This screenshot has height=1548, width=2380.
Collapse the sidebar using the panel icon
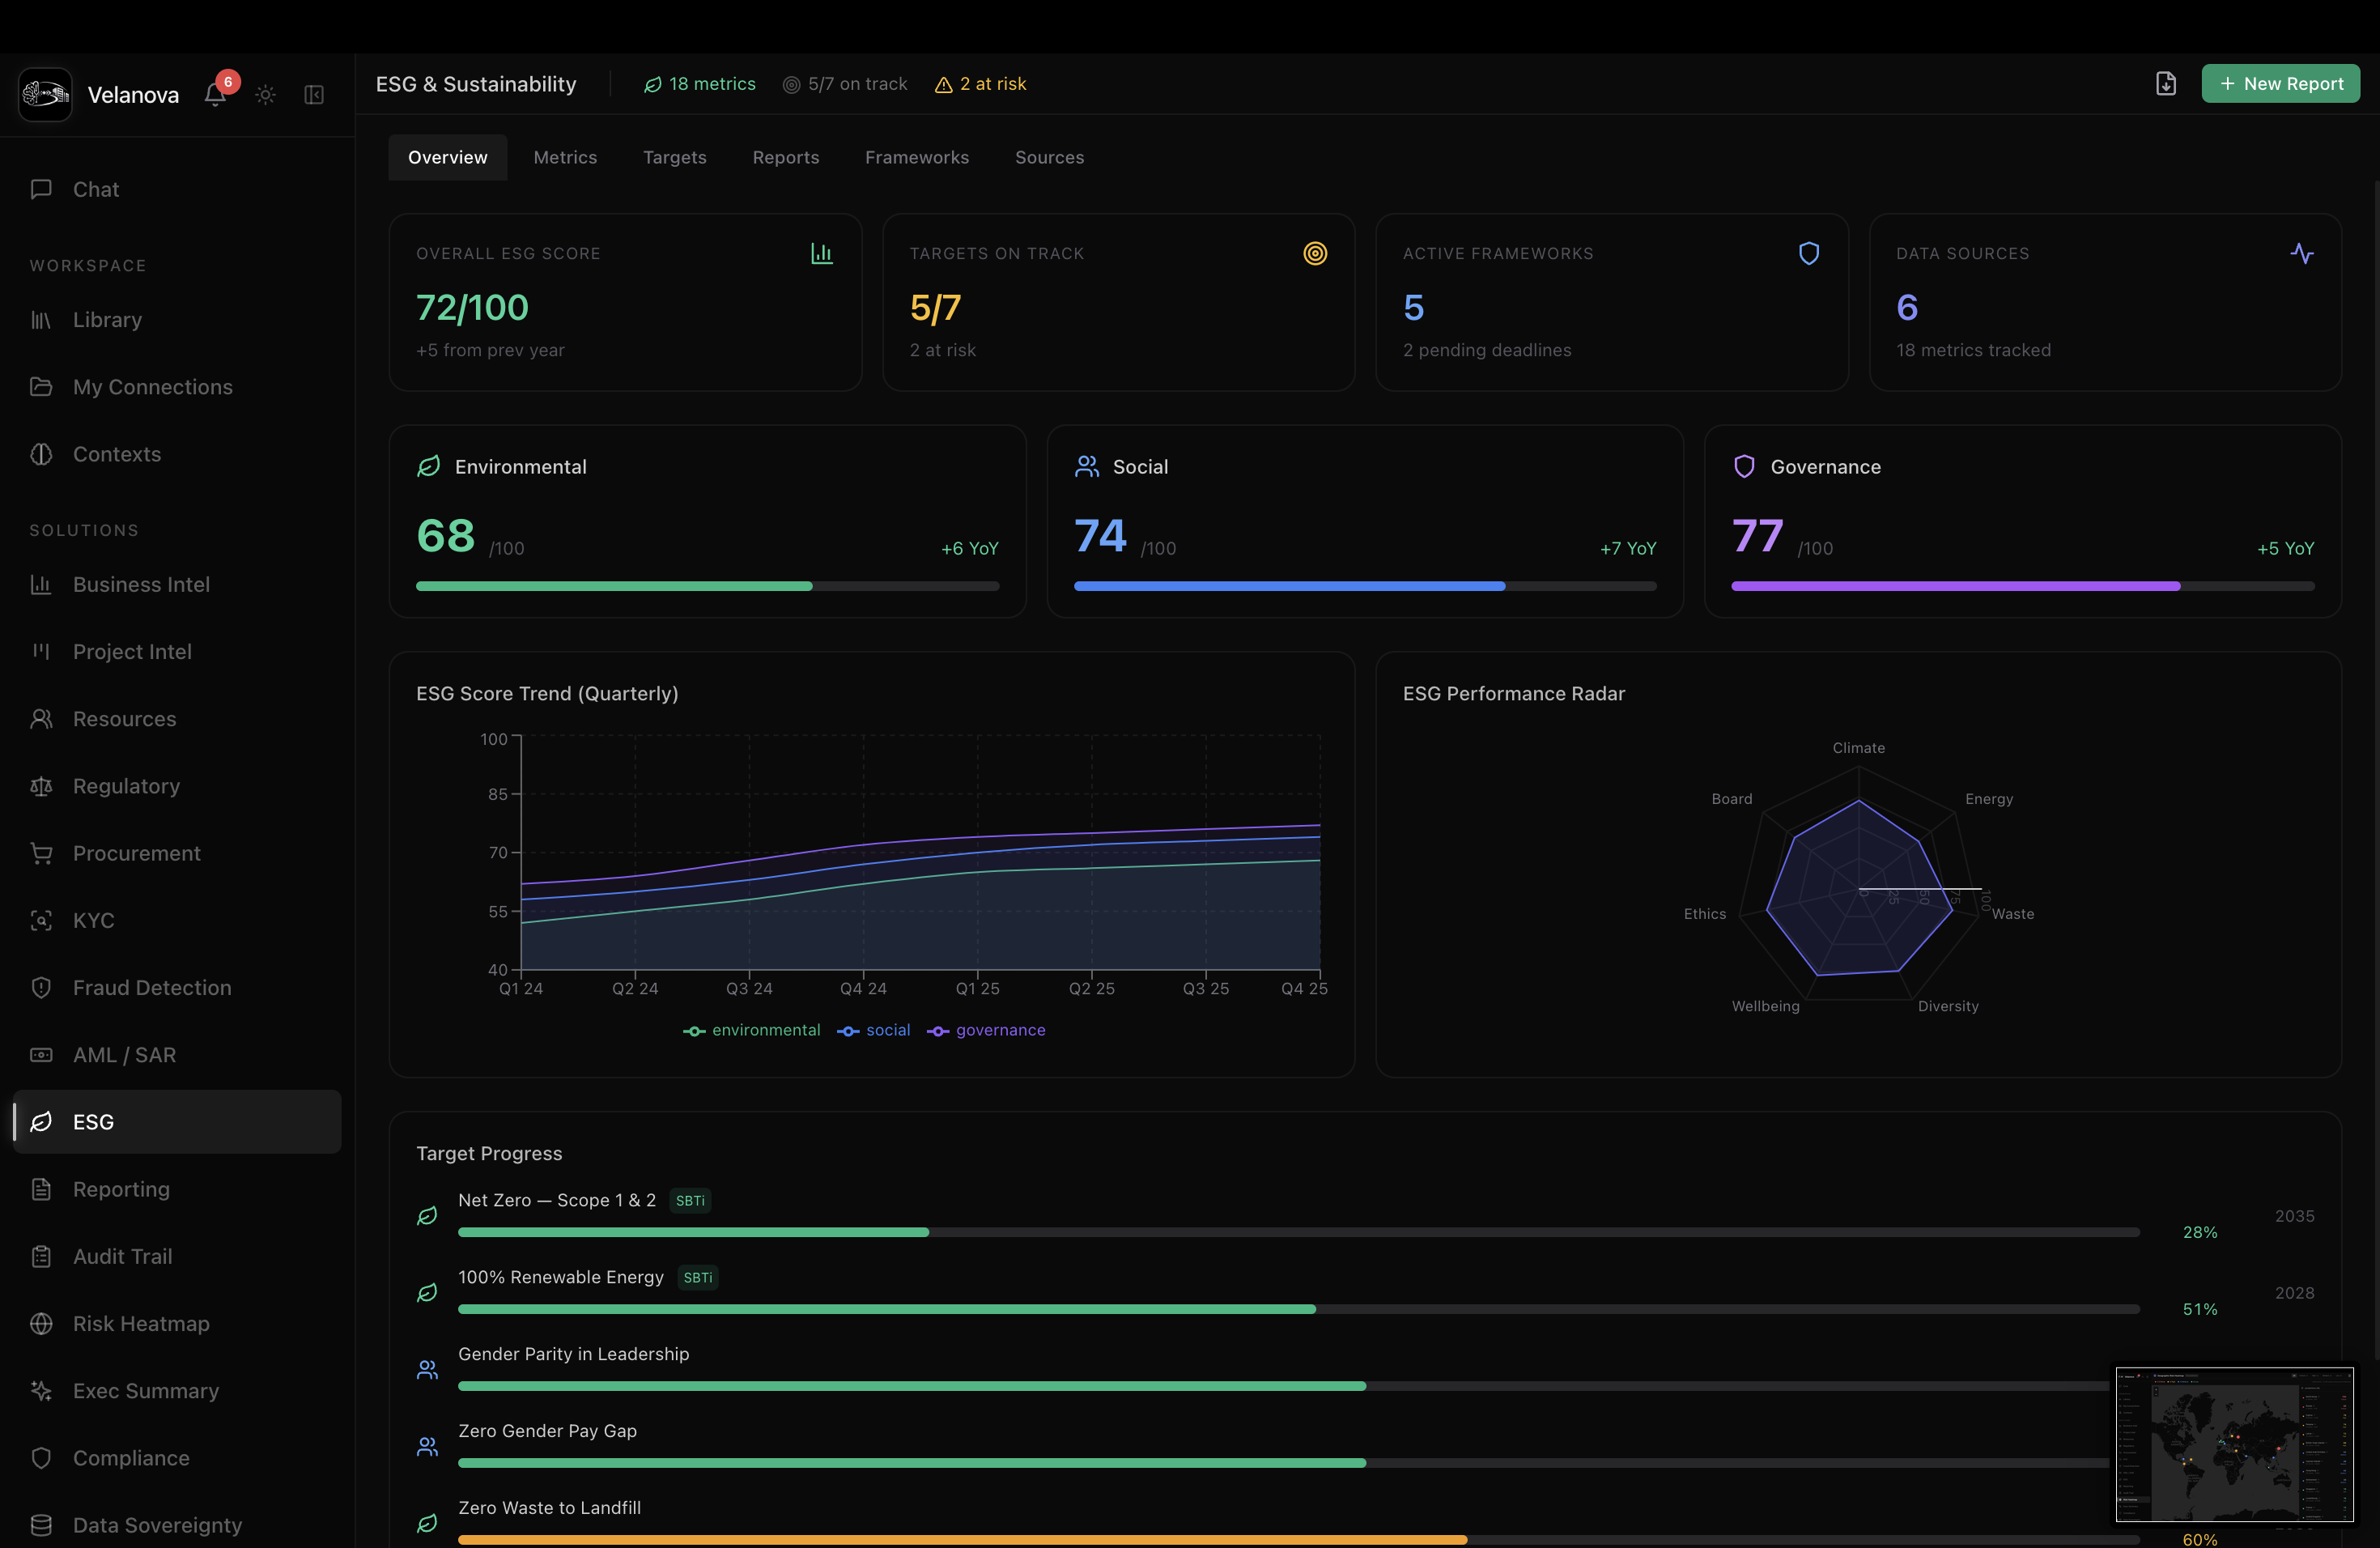pos(313,94)
